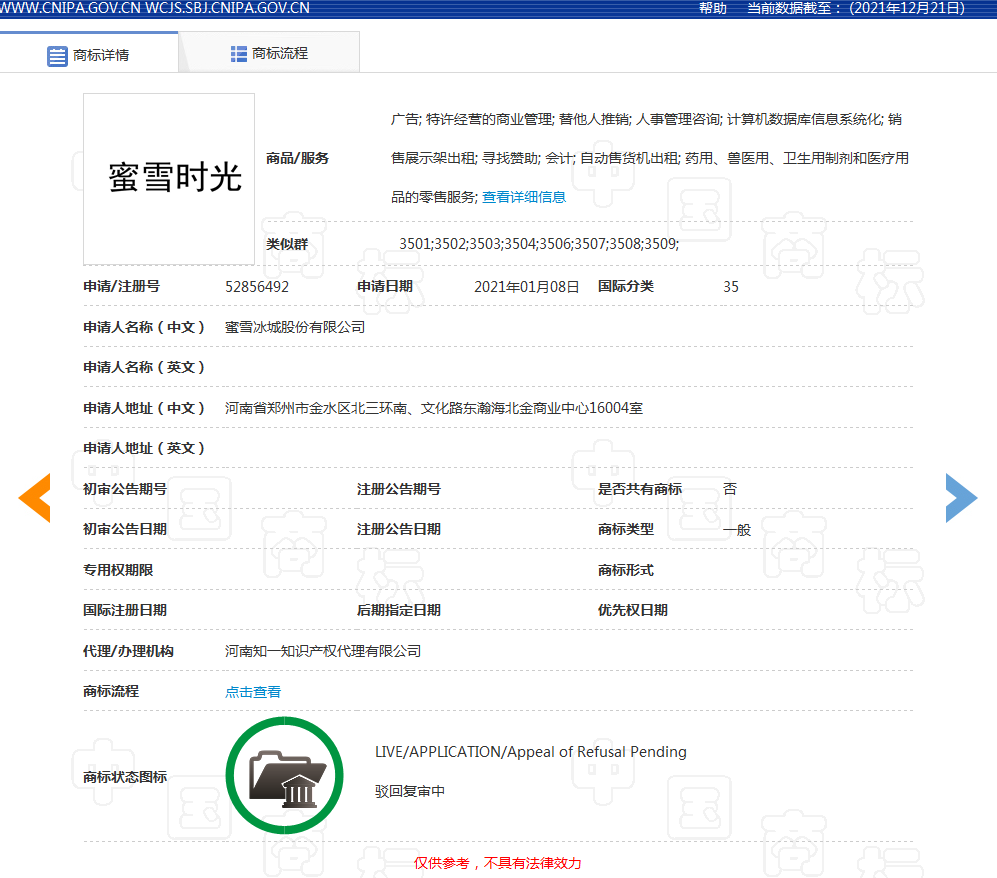Click the trademark status folder icon
Screen dimensions: 997x878
pos(284,776)
